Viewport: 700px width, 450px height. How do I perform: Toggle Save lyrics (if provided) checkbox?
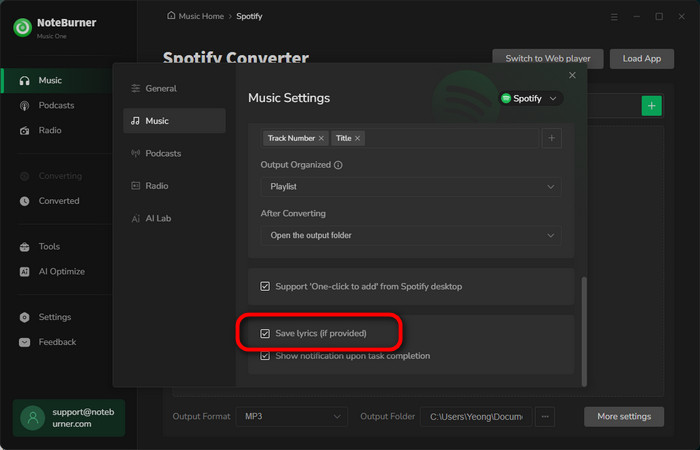point(265,333)
